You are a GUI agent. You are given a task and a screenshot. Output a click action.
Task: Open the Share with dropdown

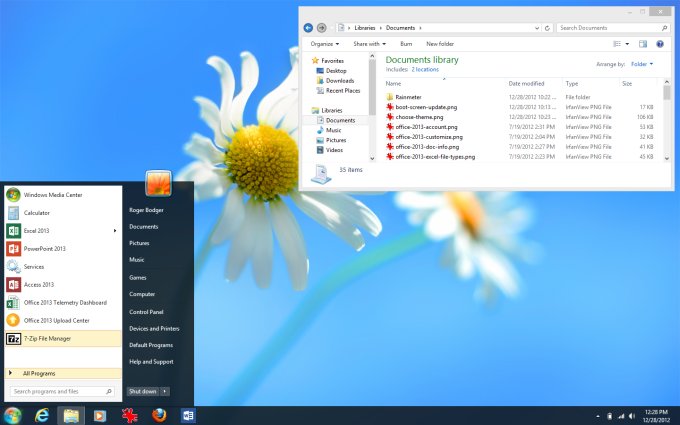click(369, 44)
